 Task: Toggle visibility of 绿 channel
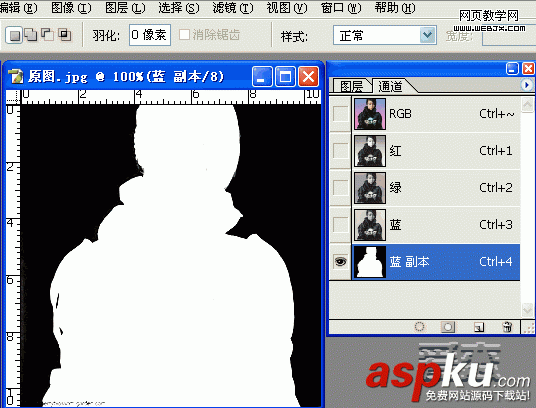tap(340, 187)
